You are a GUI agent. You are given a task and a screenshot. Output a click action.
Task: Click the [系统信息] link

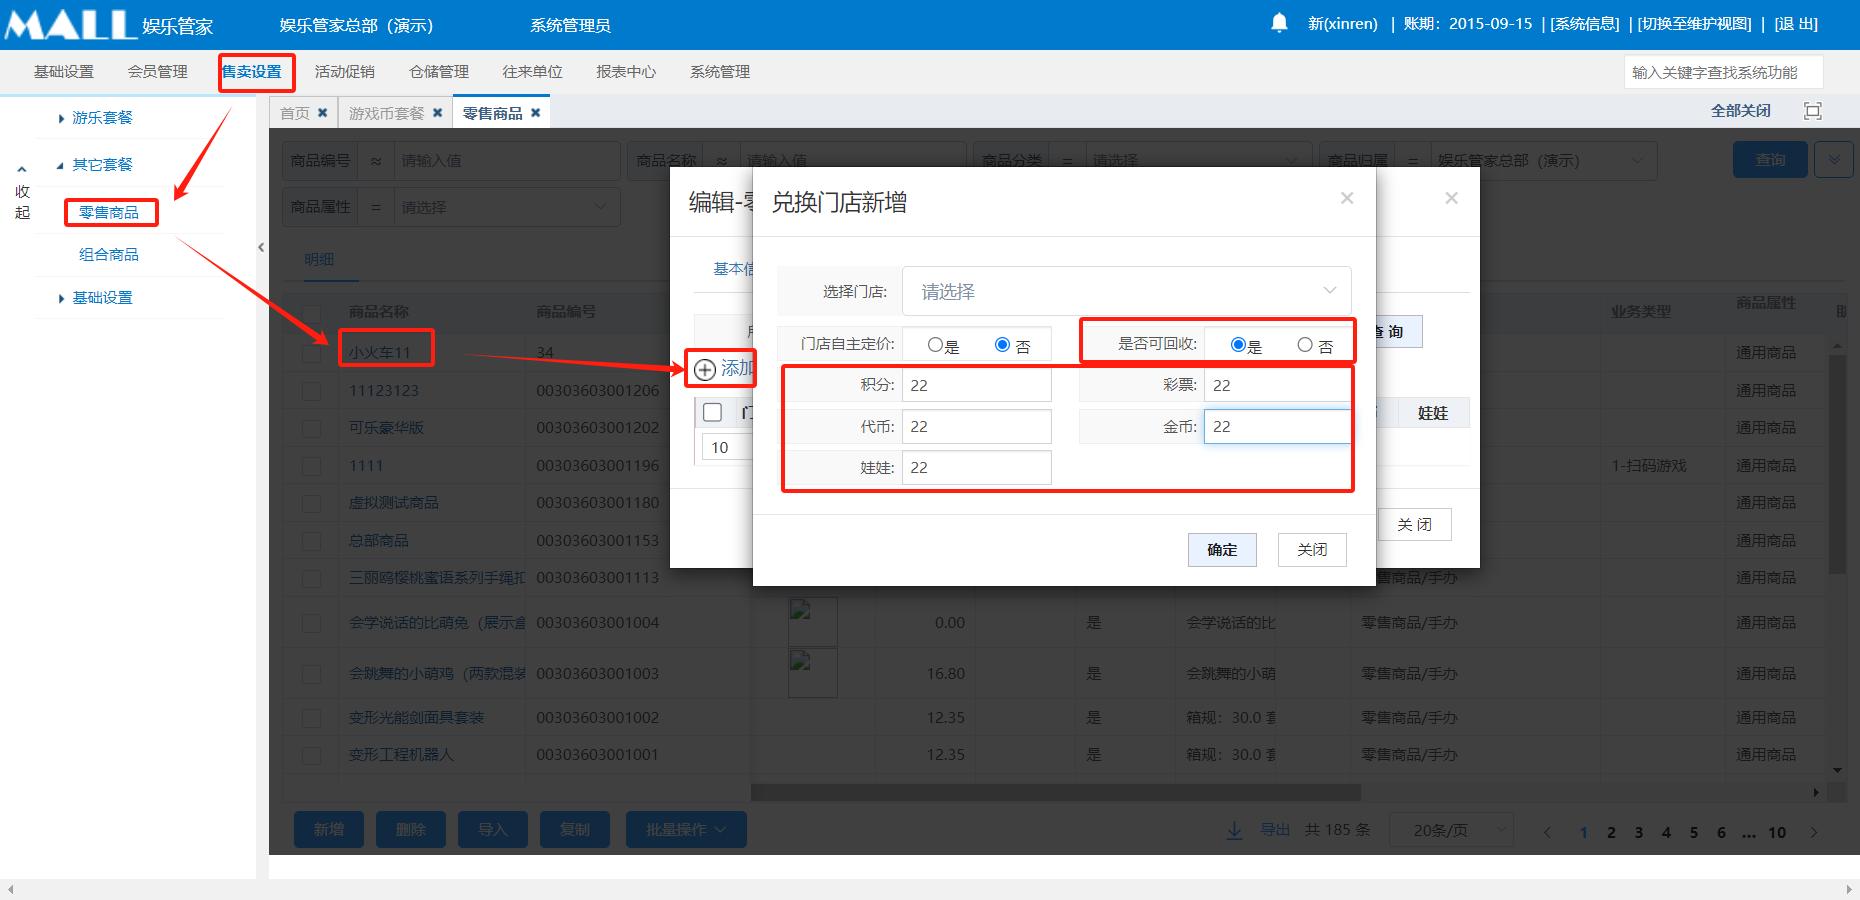point(1585,24)
